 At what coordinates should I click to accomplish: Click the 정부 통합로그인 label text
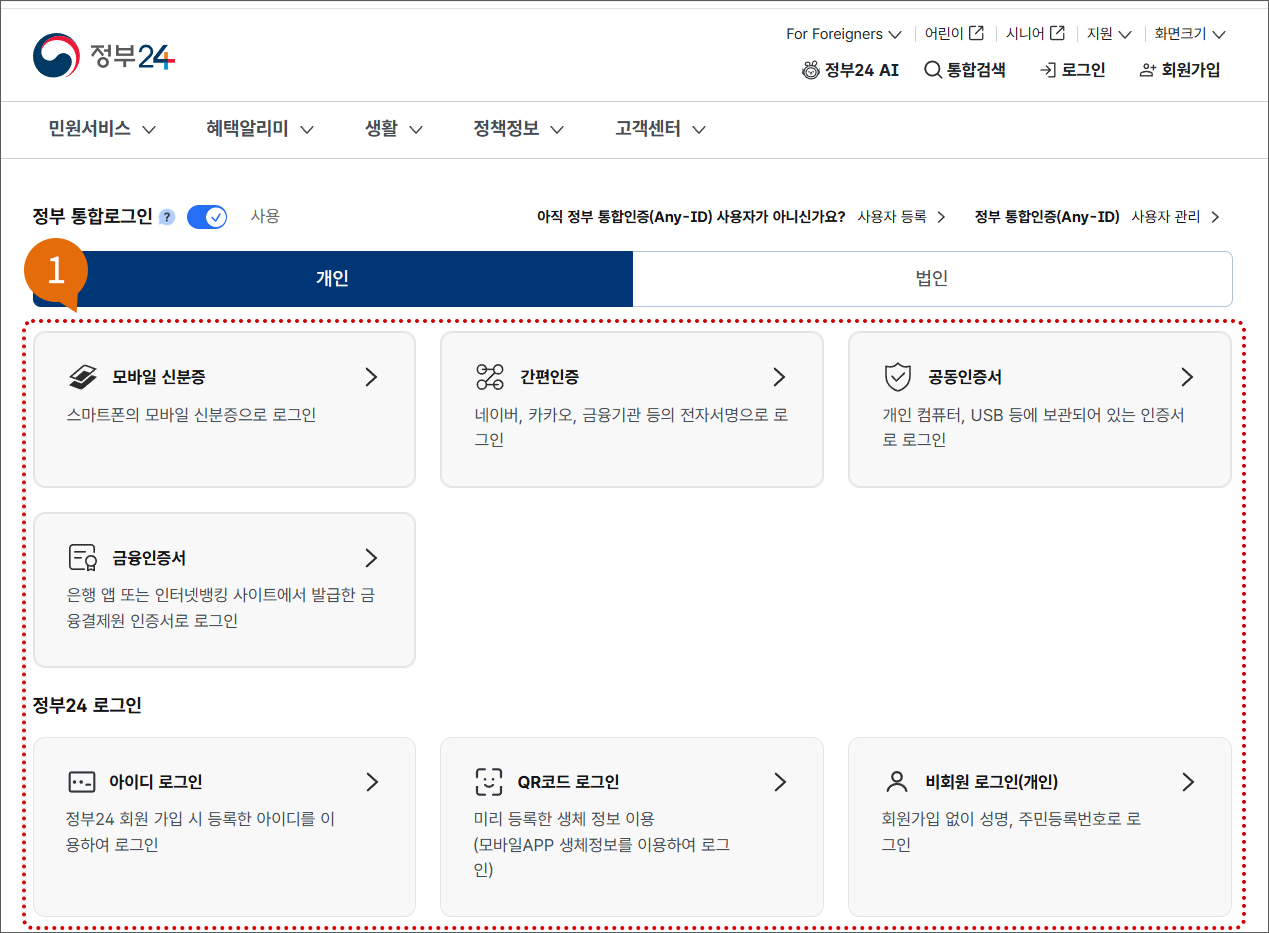tap(92, 217)
